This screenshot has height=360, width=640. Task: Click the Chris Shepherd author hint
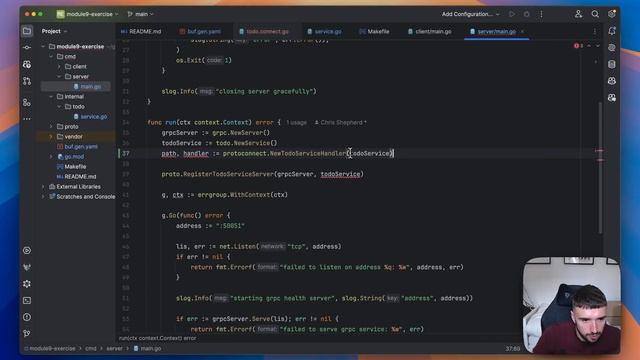[340, 122]
